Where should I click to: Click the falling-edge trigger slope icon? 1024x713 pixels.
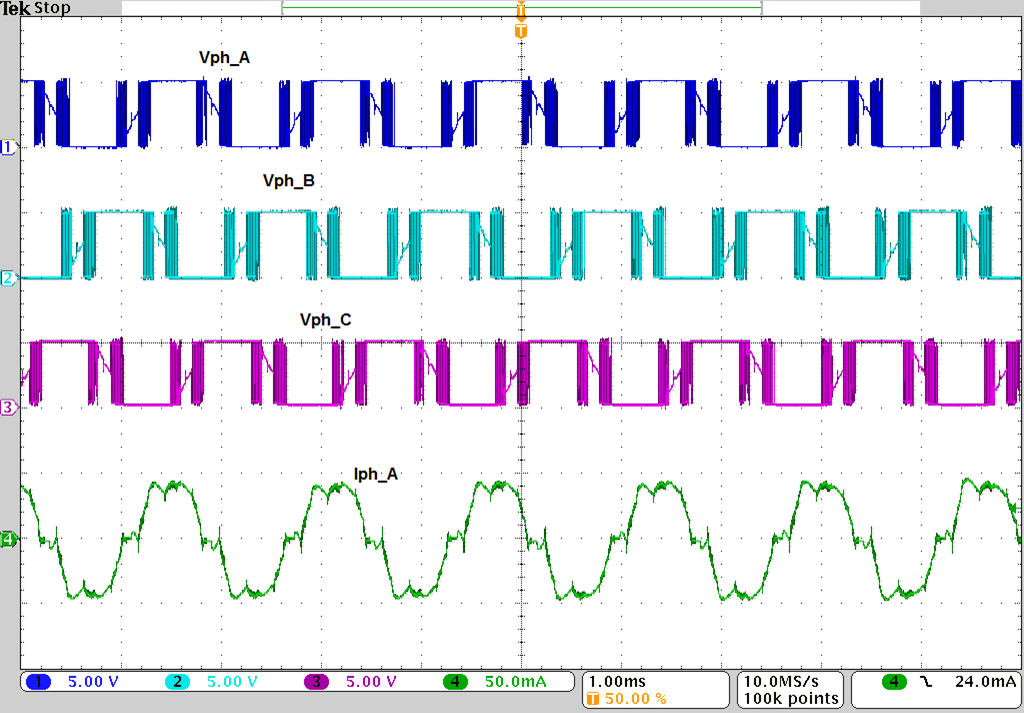click(926, 682)
